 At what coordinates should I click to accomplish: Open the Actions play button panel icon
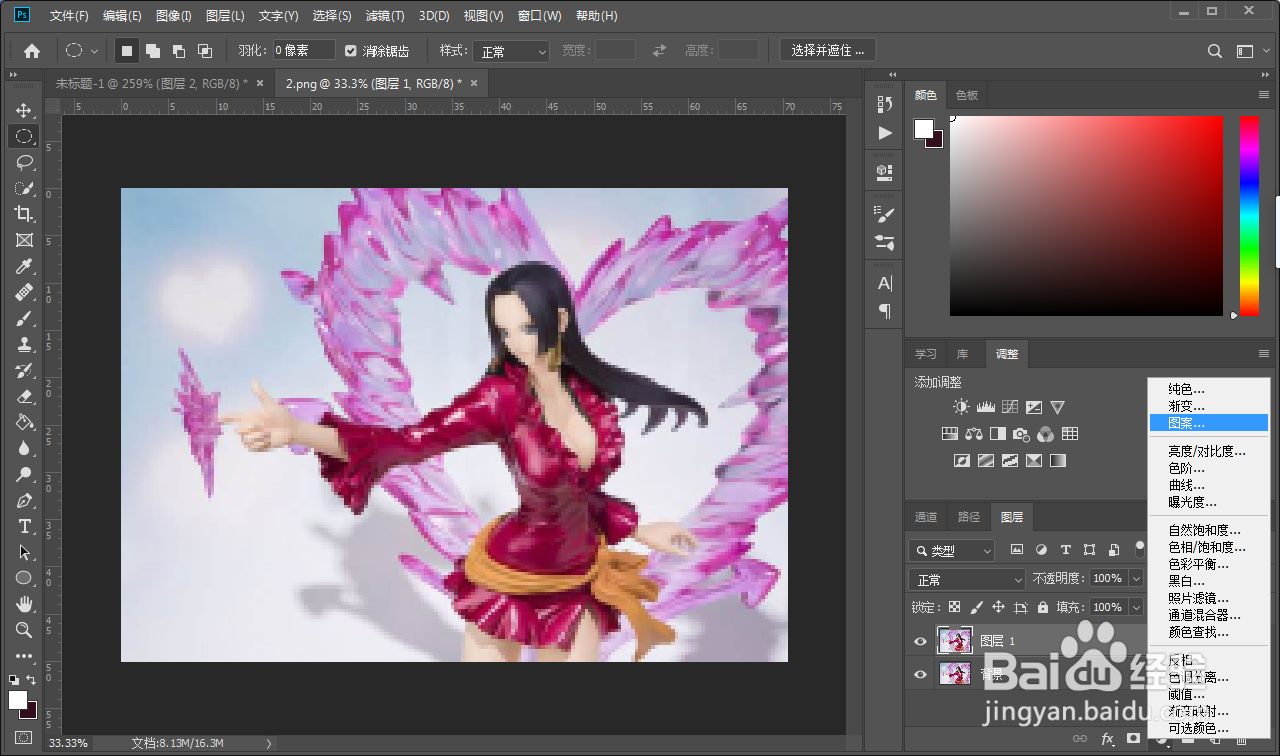click(884, 132)
